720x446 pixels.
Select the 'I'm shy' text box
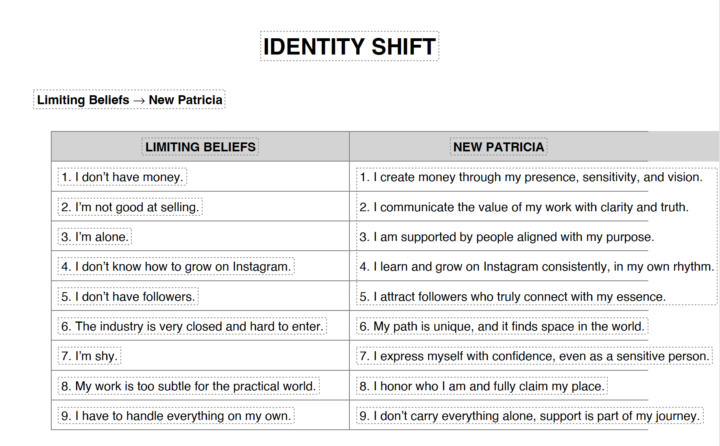coord(91,356)
